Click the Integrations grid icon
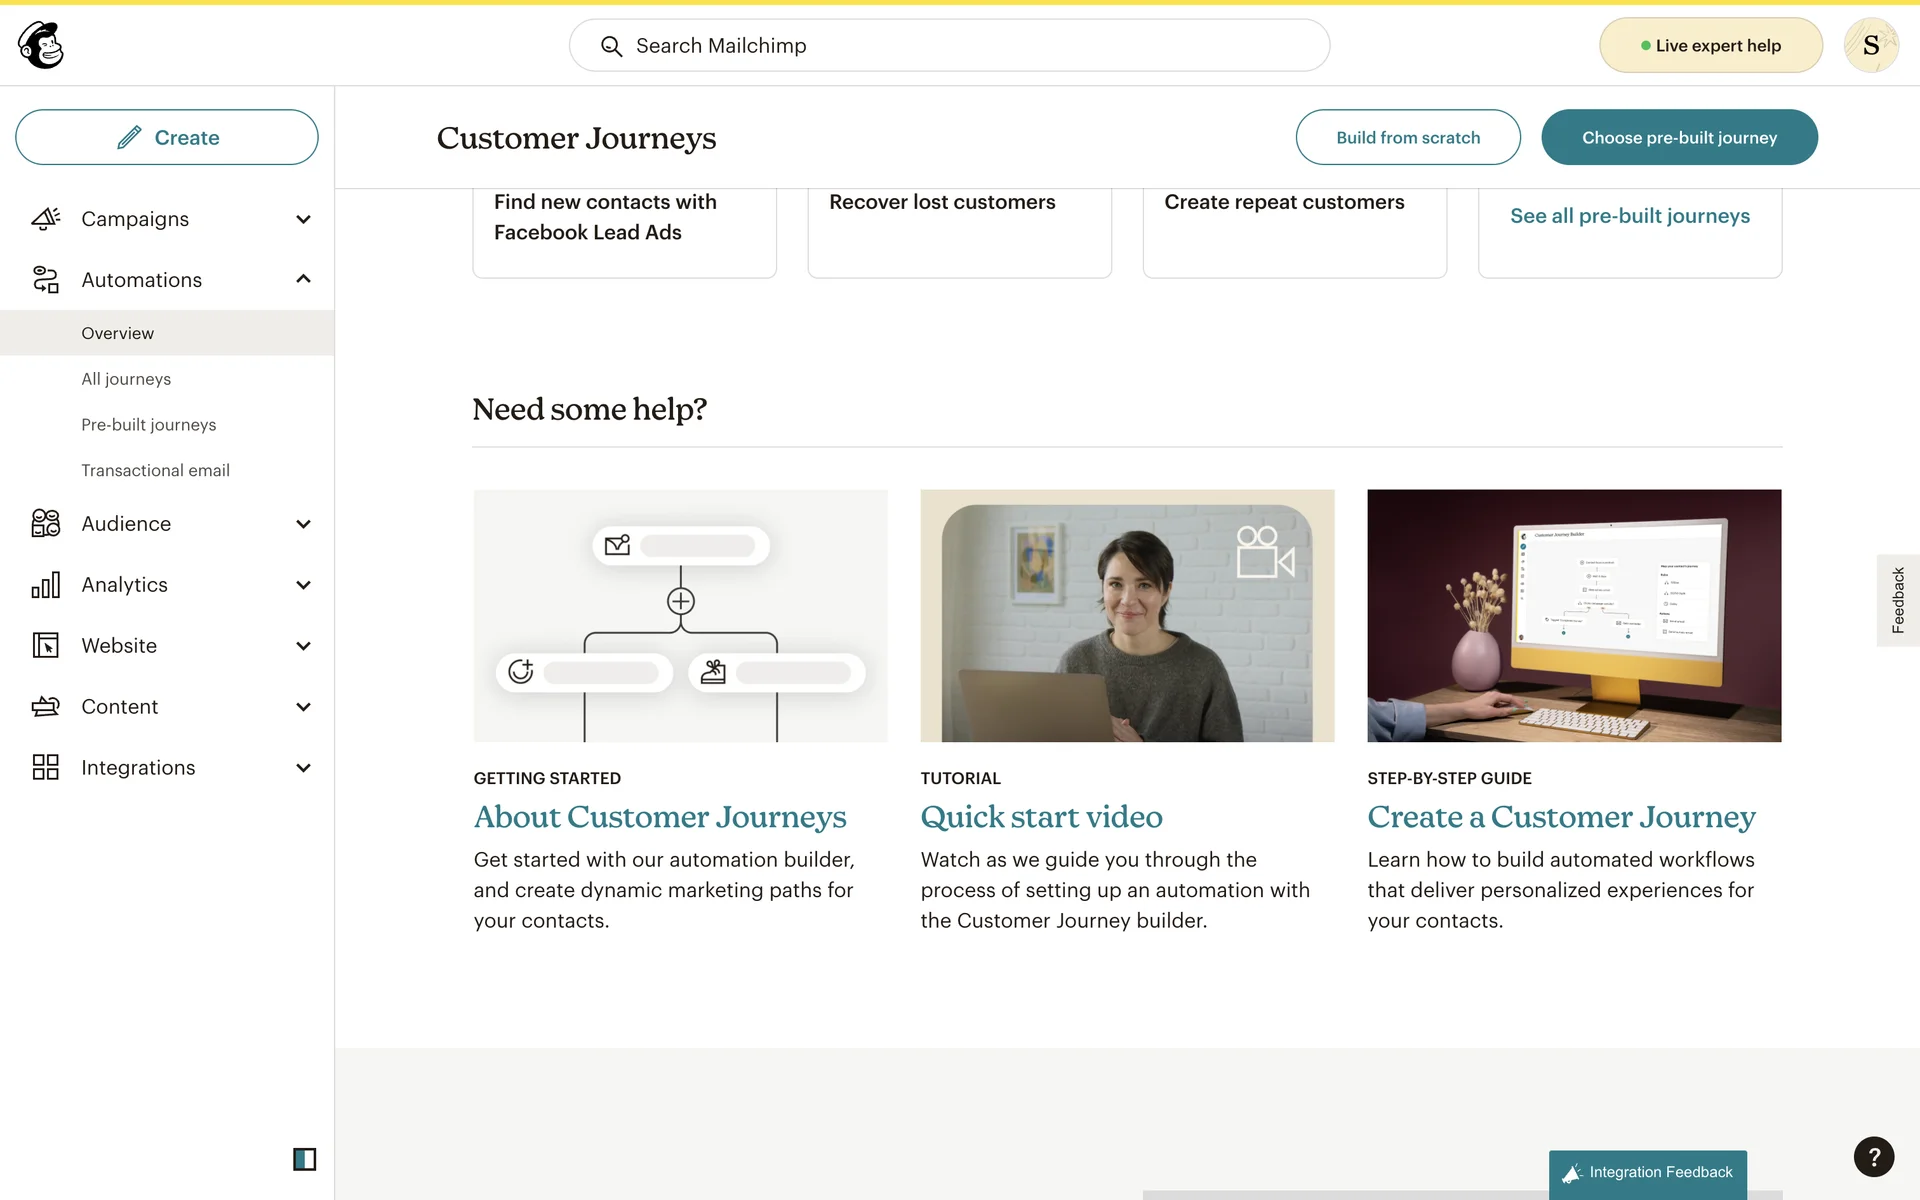 pyautogui.click(x=46, y=767)
